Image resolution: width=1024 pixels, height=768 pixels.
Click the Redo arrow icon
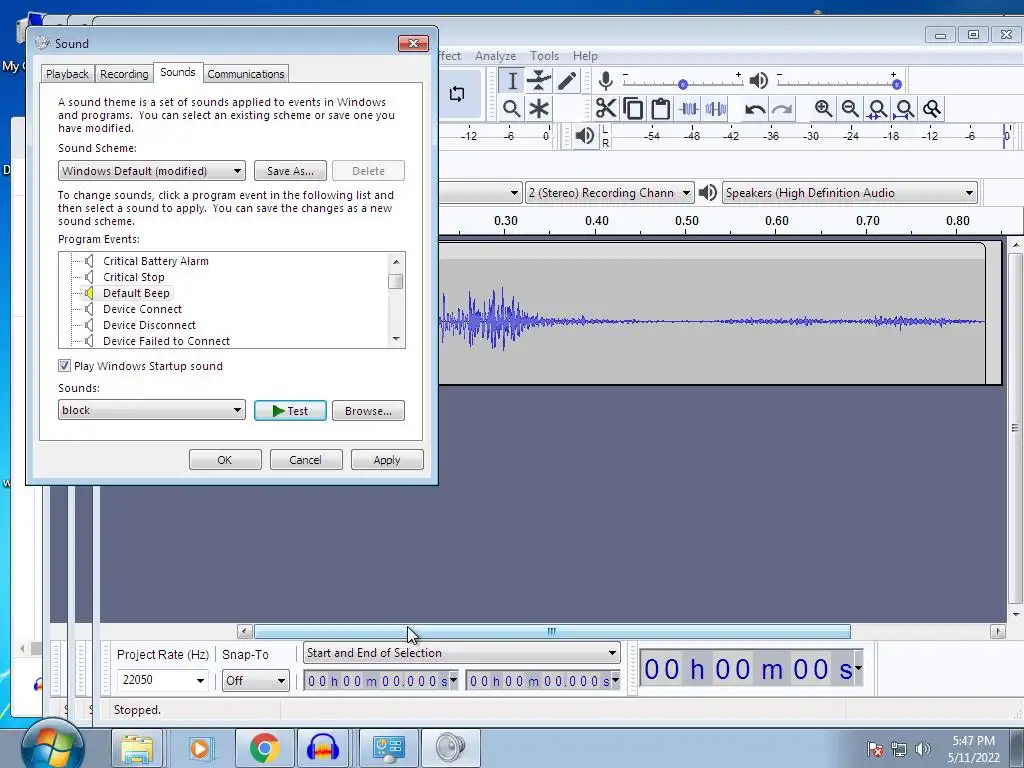(x=782, y=108)
